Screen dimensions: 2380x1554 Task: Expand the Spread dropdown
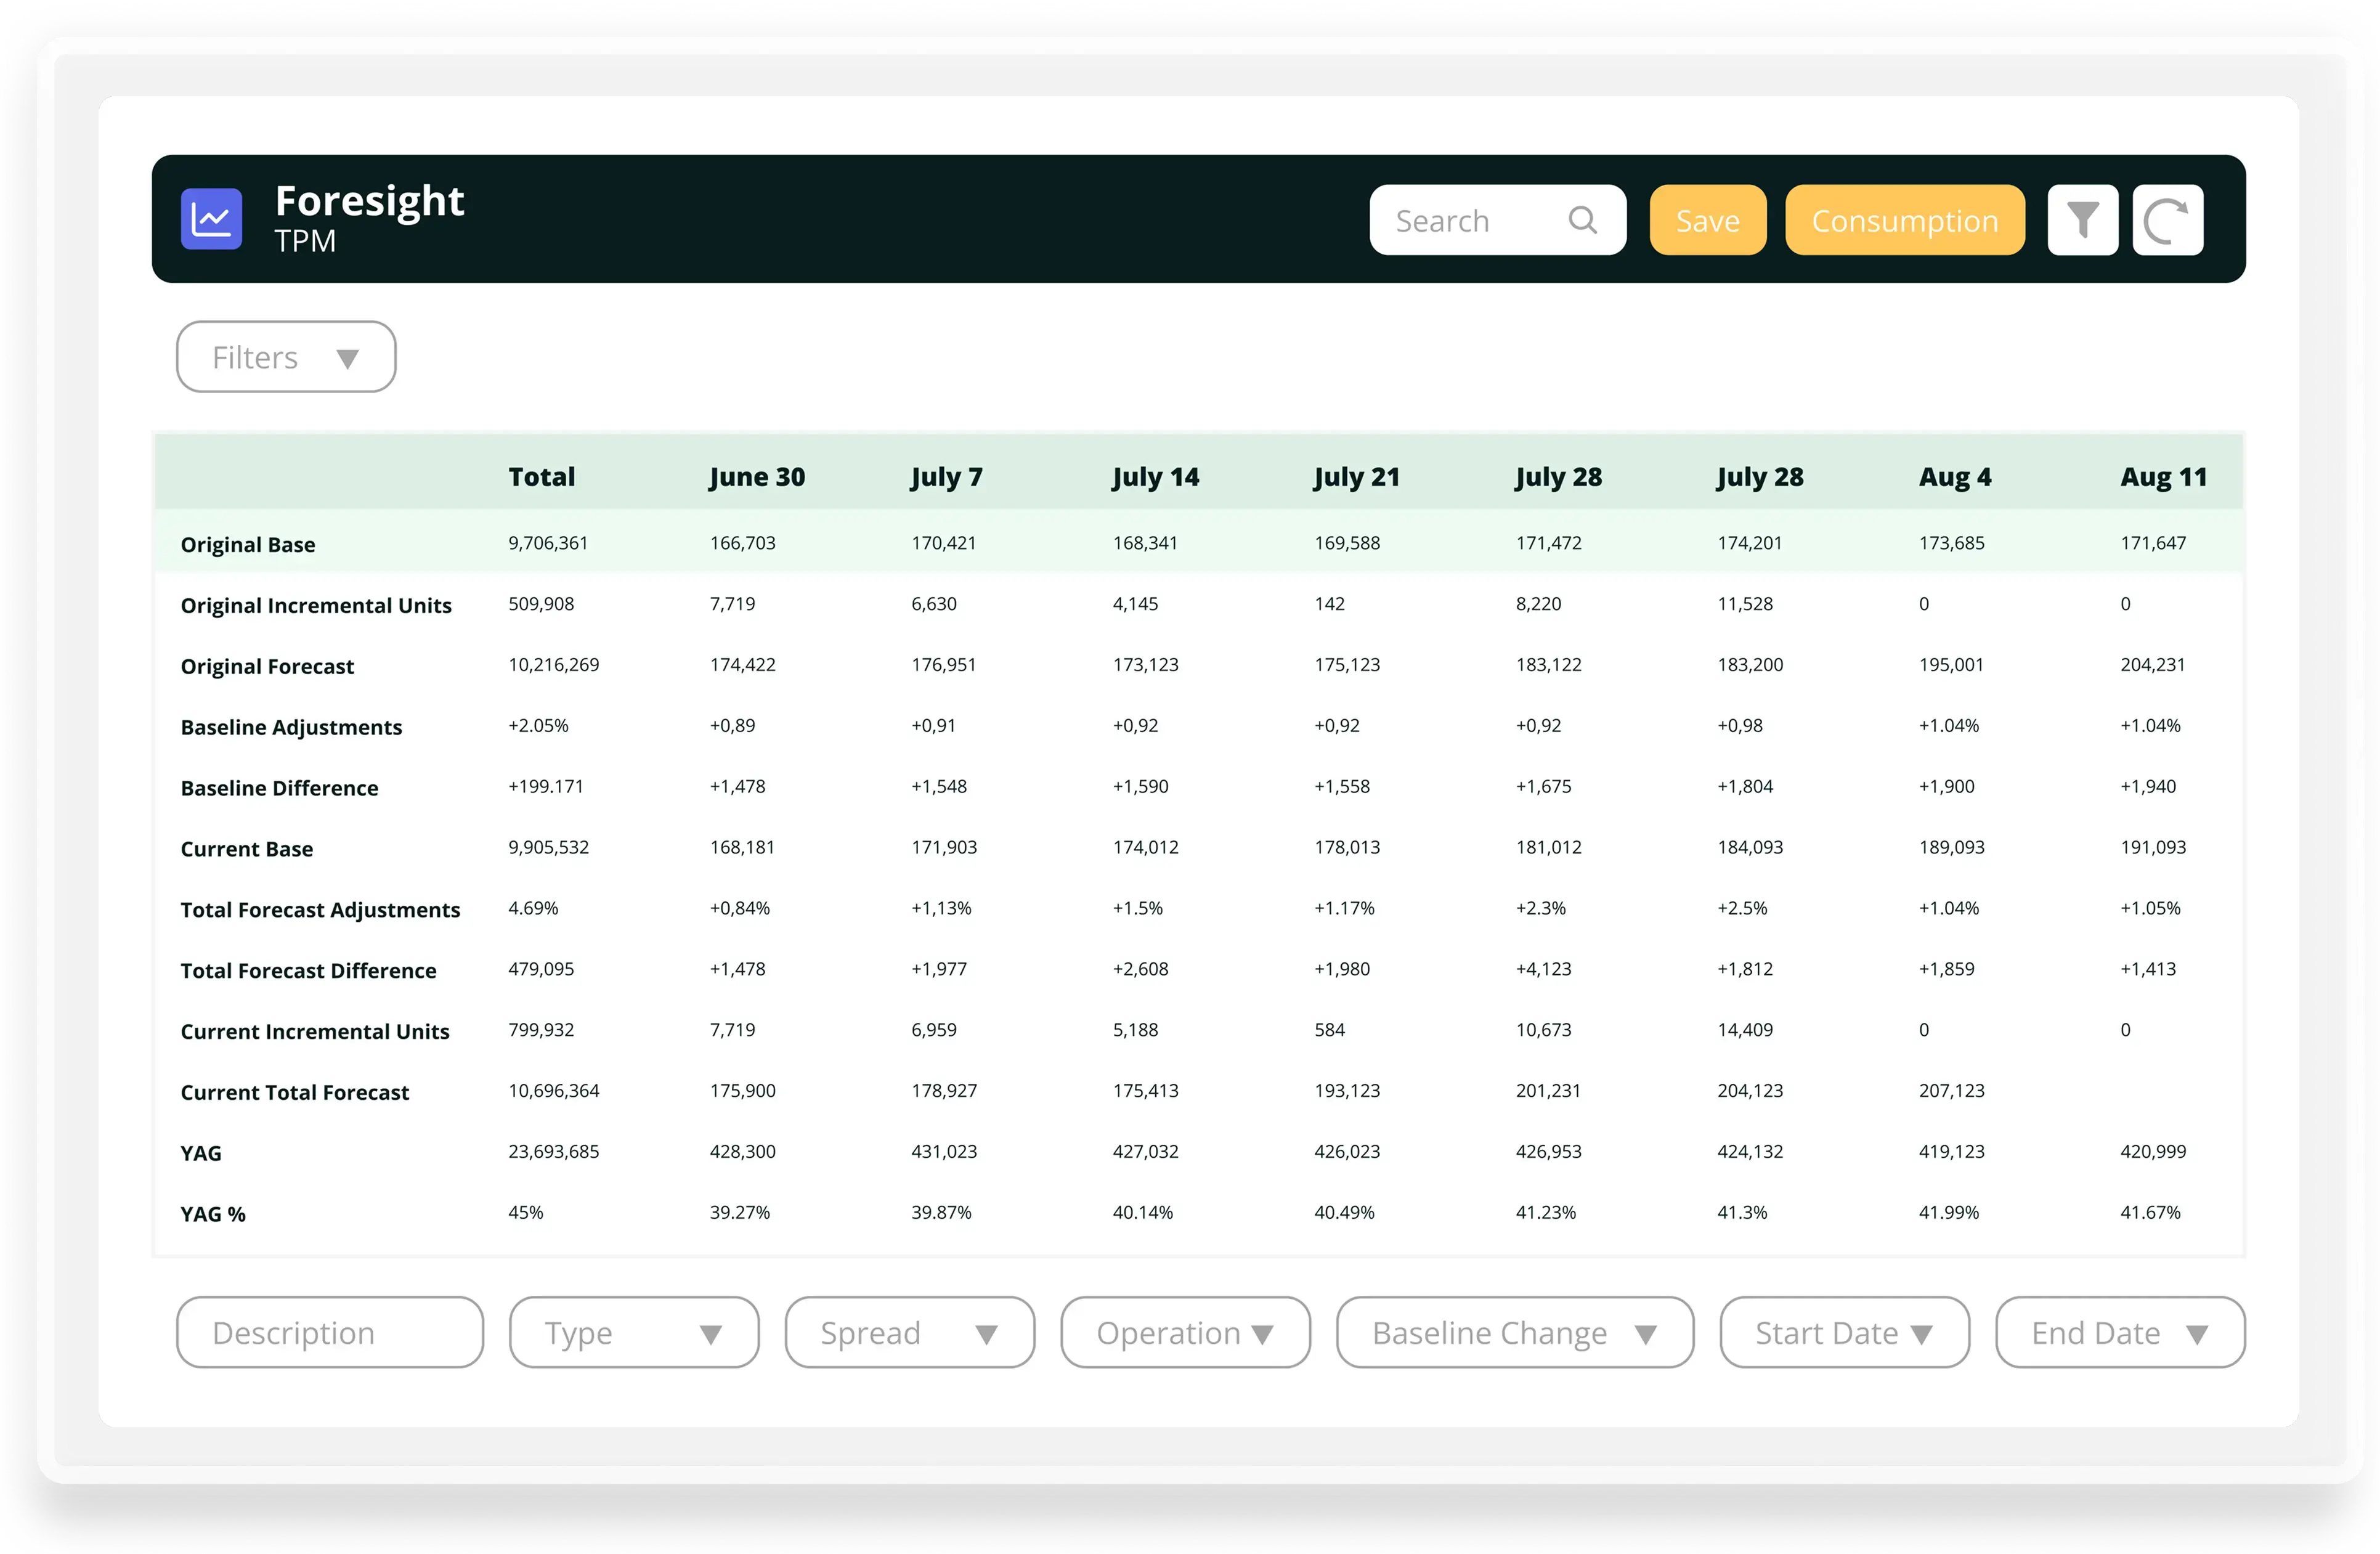tap(909, 1332)
